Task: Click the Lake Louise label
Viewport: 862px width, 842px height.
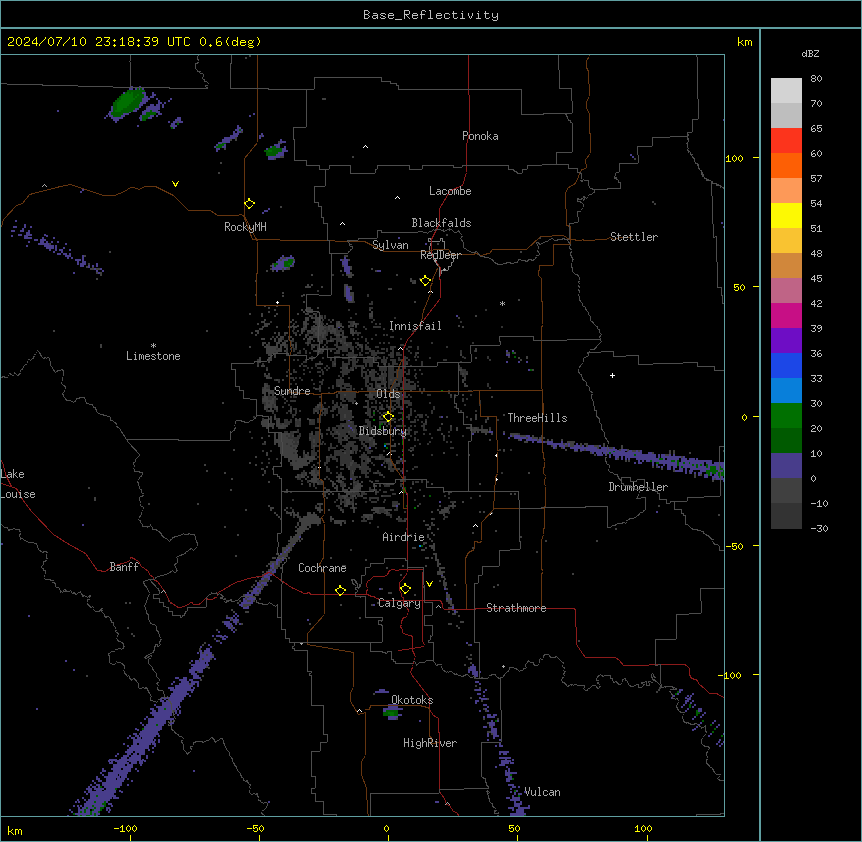Action: (18, 484)
